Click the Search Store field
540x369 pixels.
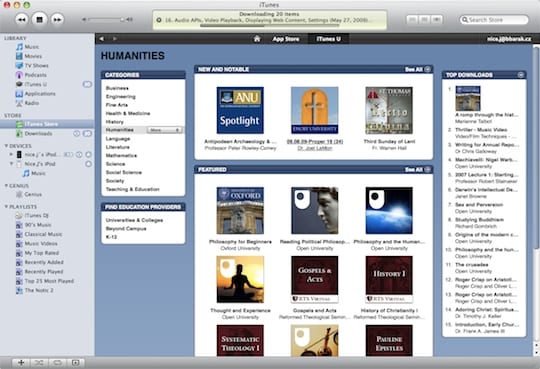[x=494, y=20]
